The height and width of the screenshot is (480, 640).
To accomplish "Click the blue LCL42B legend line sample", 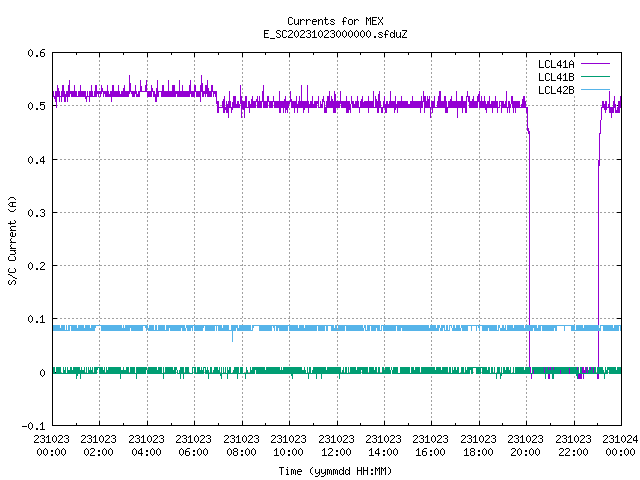I will (595, 89).
